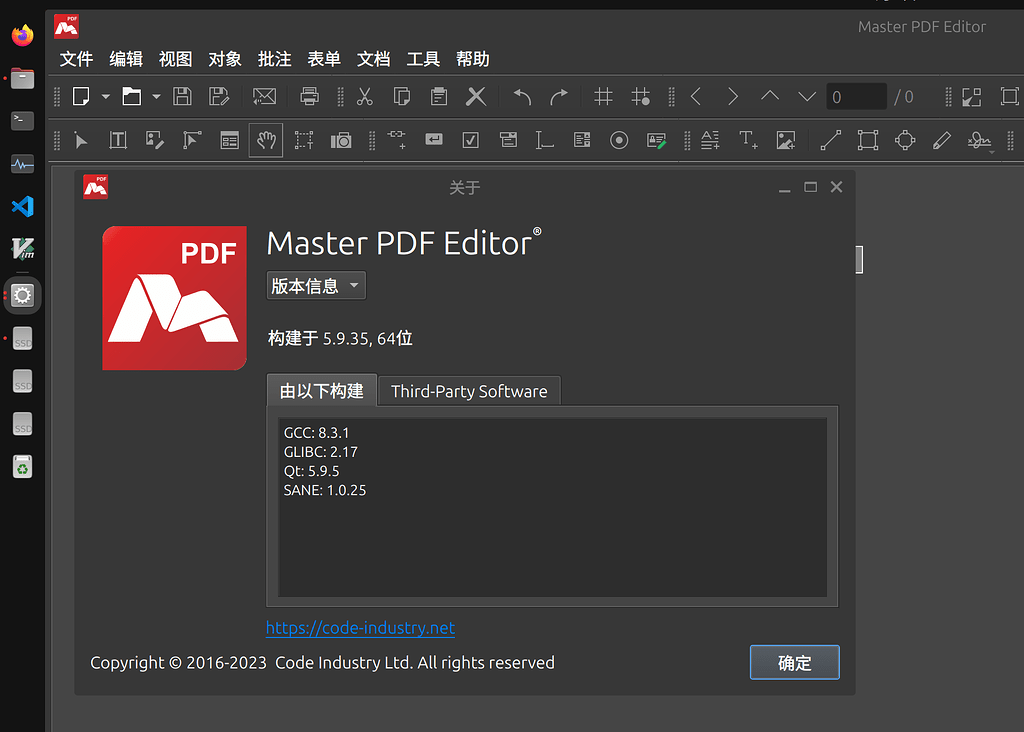Open the 工具 menu
Image resolution: width=1024 pixels, height=732 pixels.
(x=423, y=59)
